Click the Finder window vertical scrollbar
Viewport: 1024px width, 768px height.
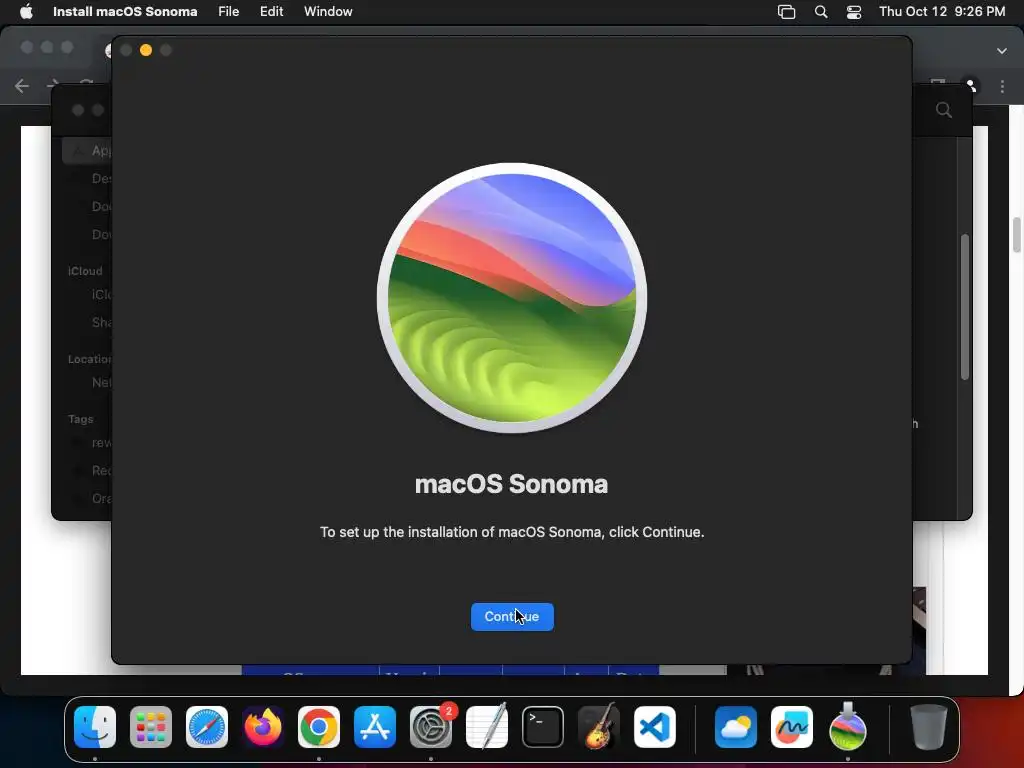(965, 306)
